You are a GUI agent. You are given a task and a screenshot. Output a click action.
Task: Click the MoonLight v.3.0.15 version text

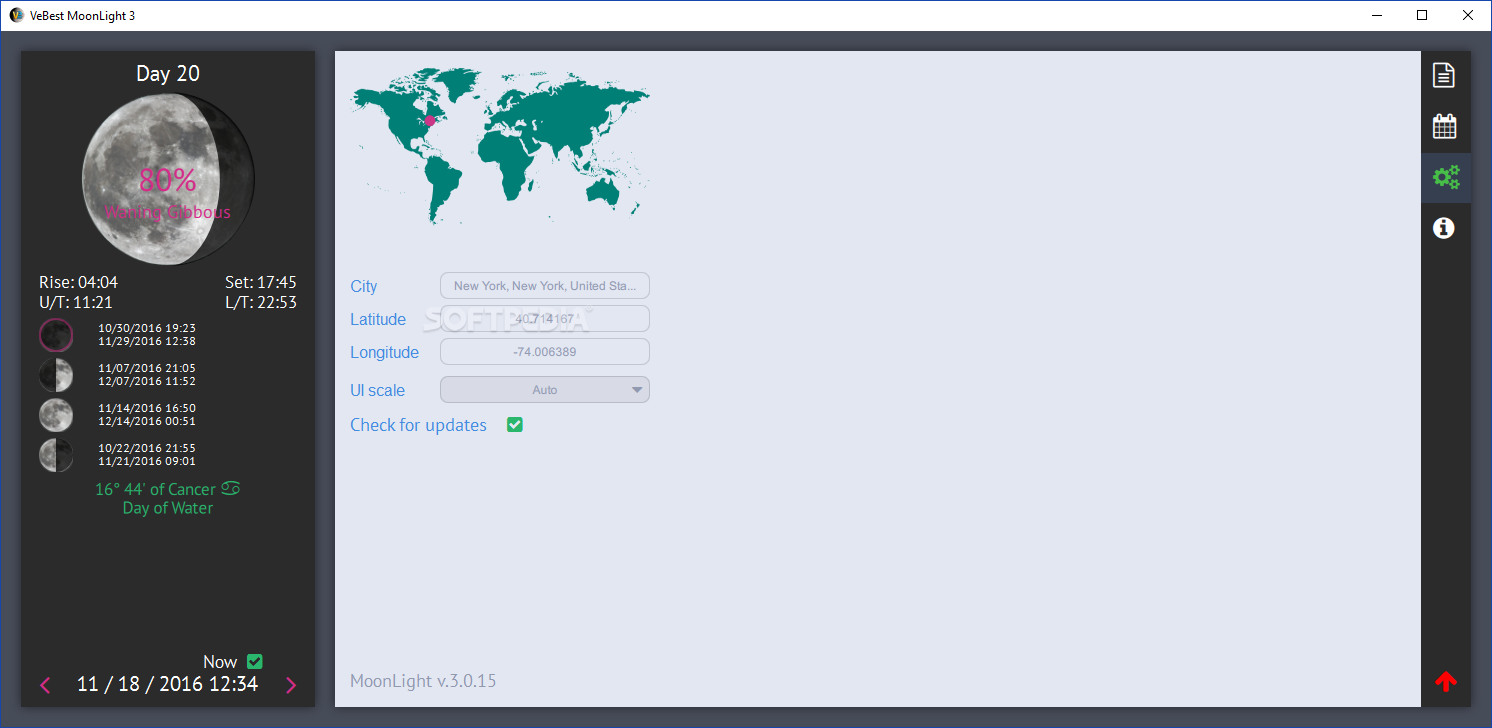(x=423, y=681)
